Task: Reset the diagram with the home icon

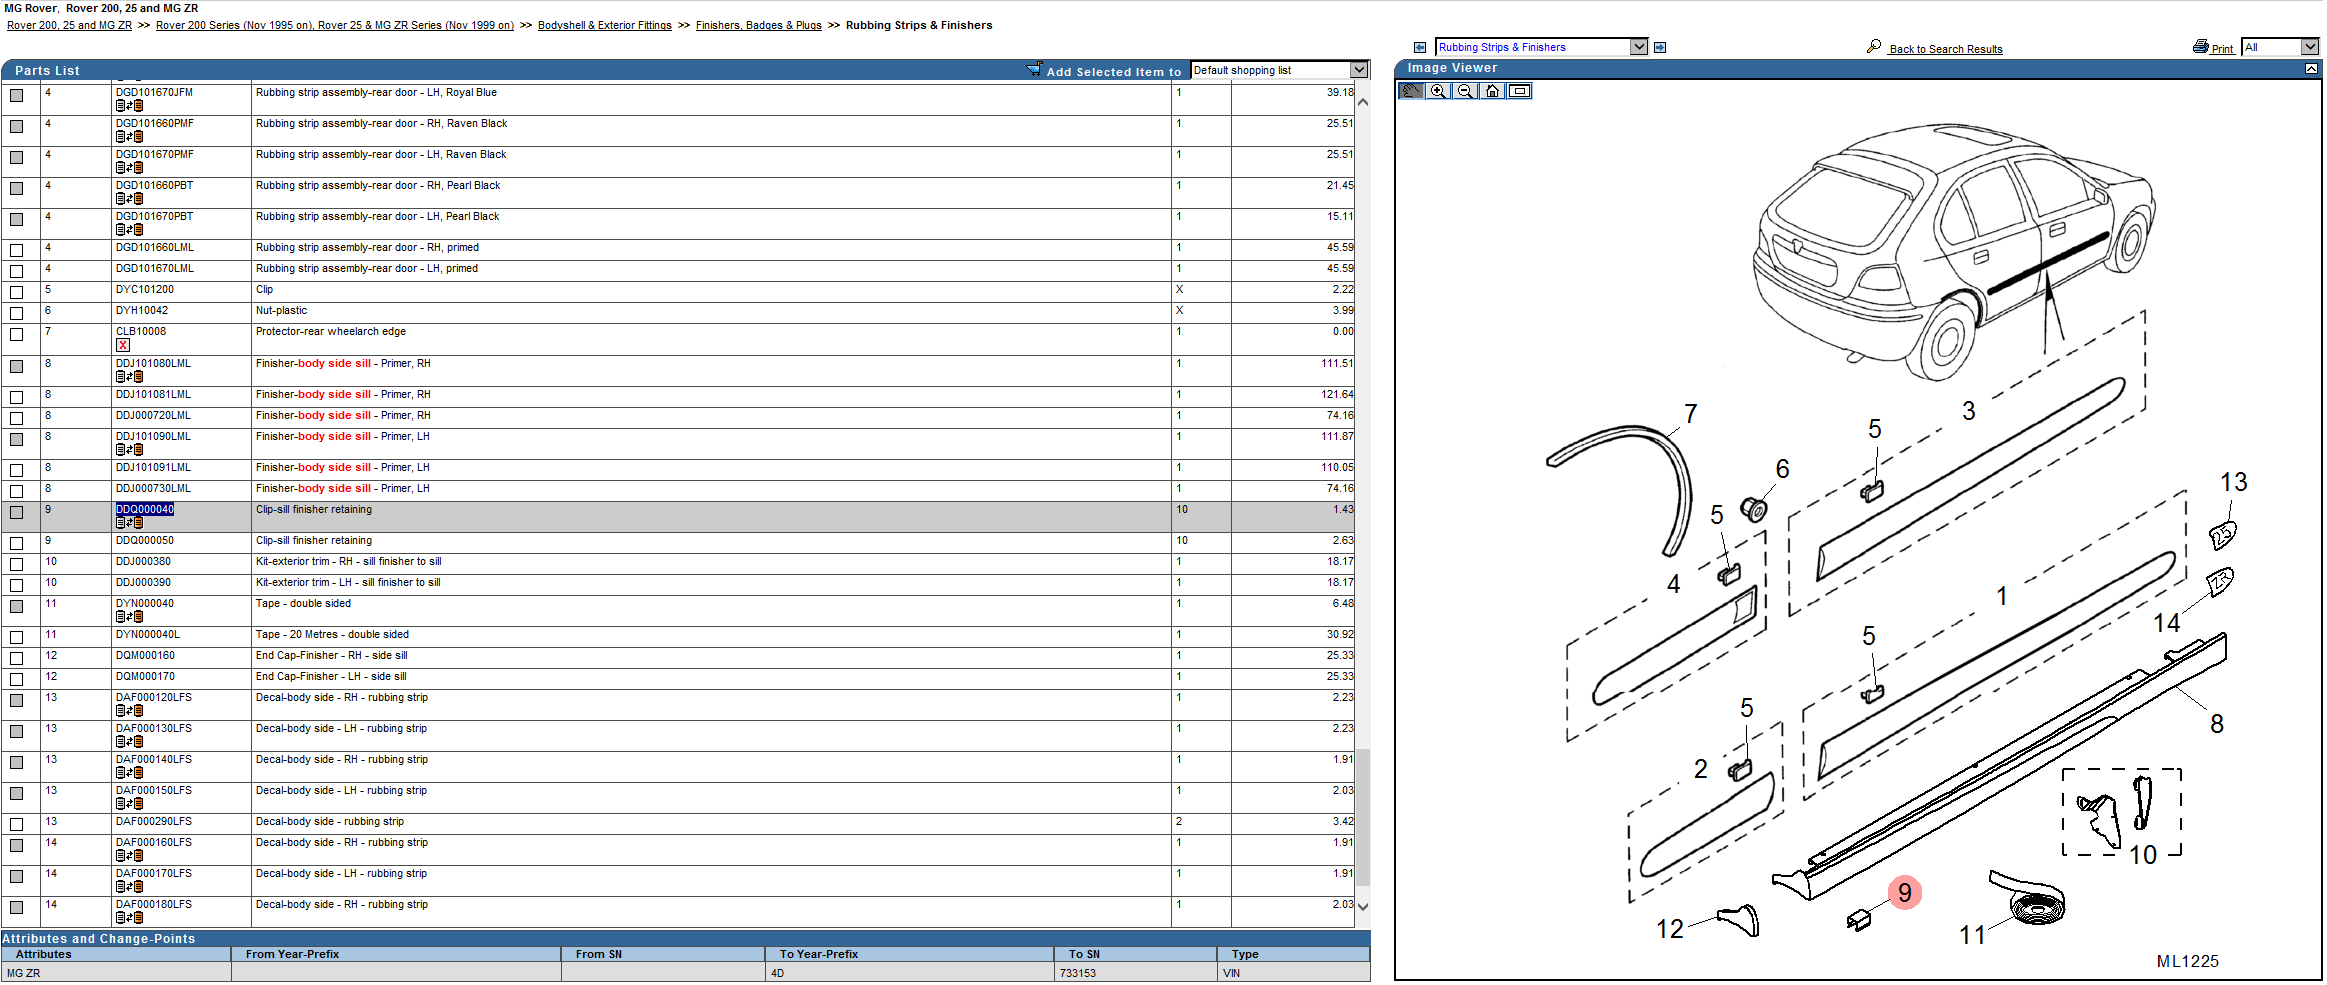Action: [1492, 91]
